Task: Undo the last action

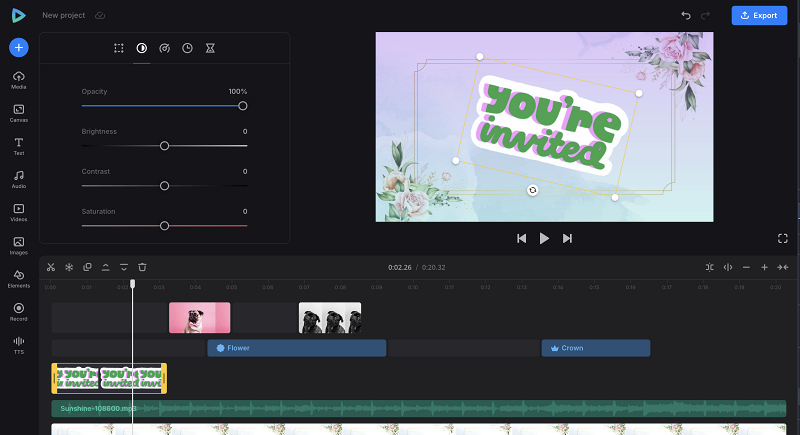Action: 686,15
